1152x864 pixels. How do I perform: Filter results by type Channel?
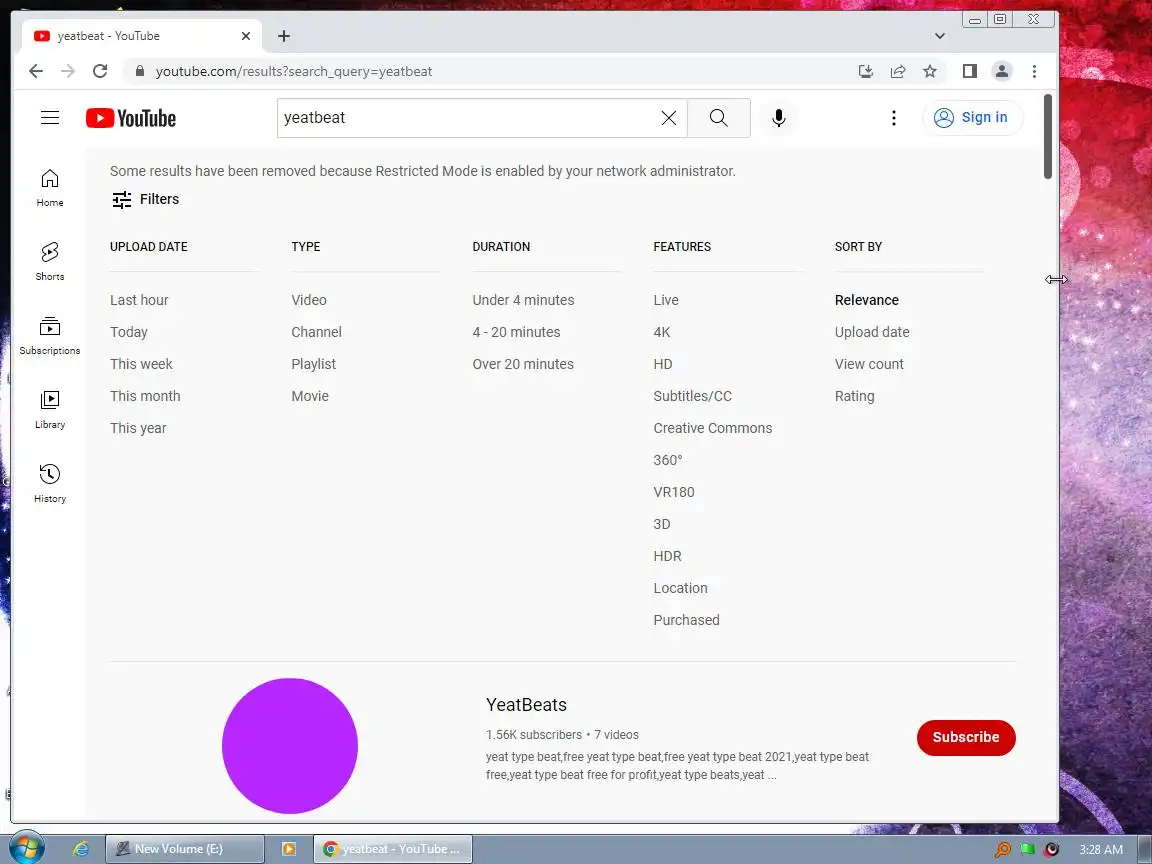click(x=316, y=332)
